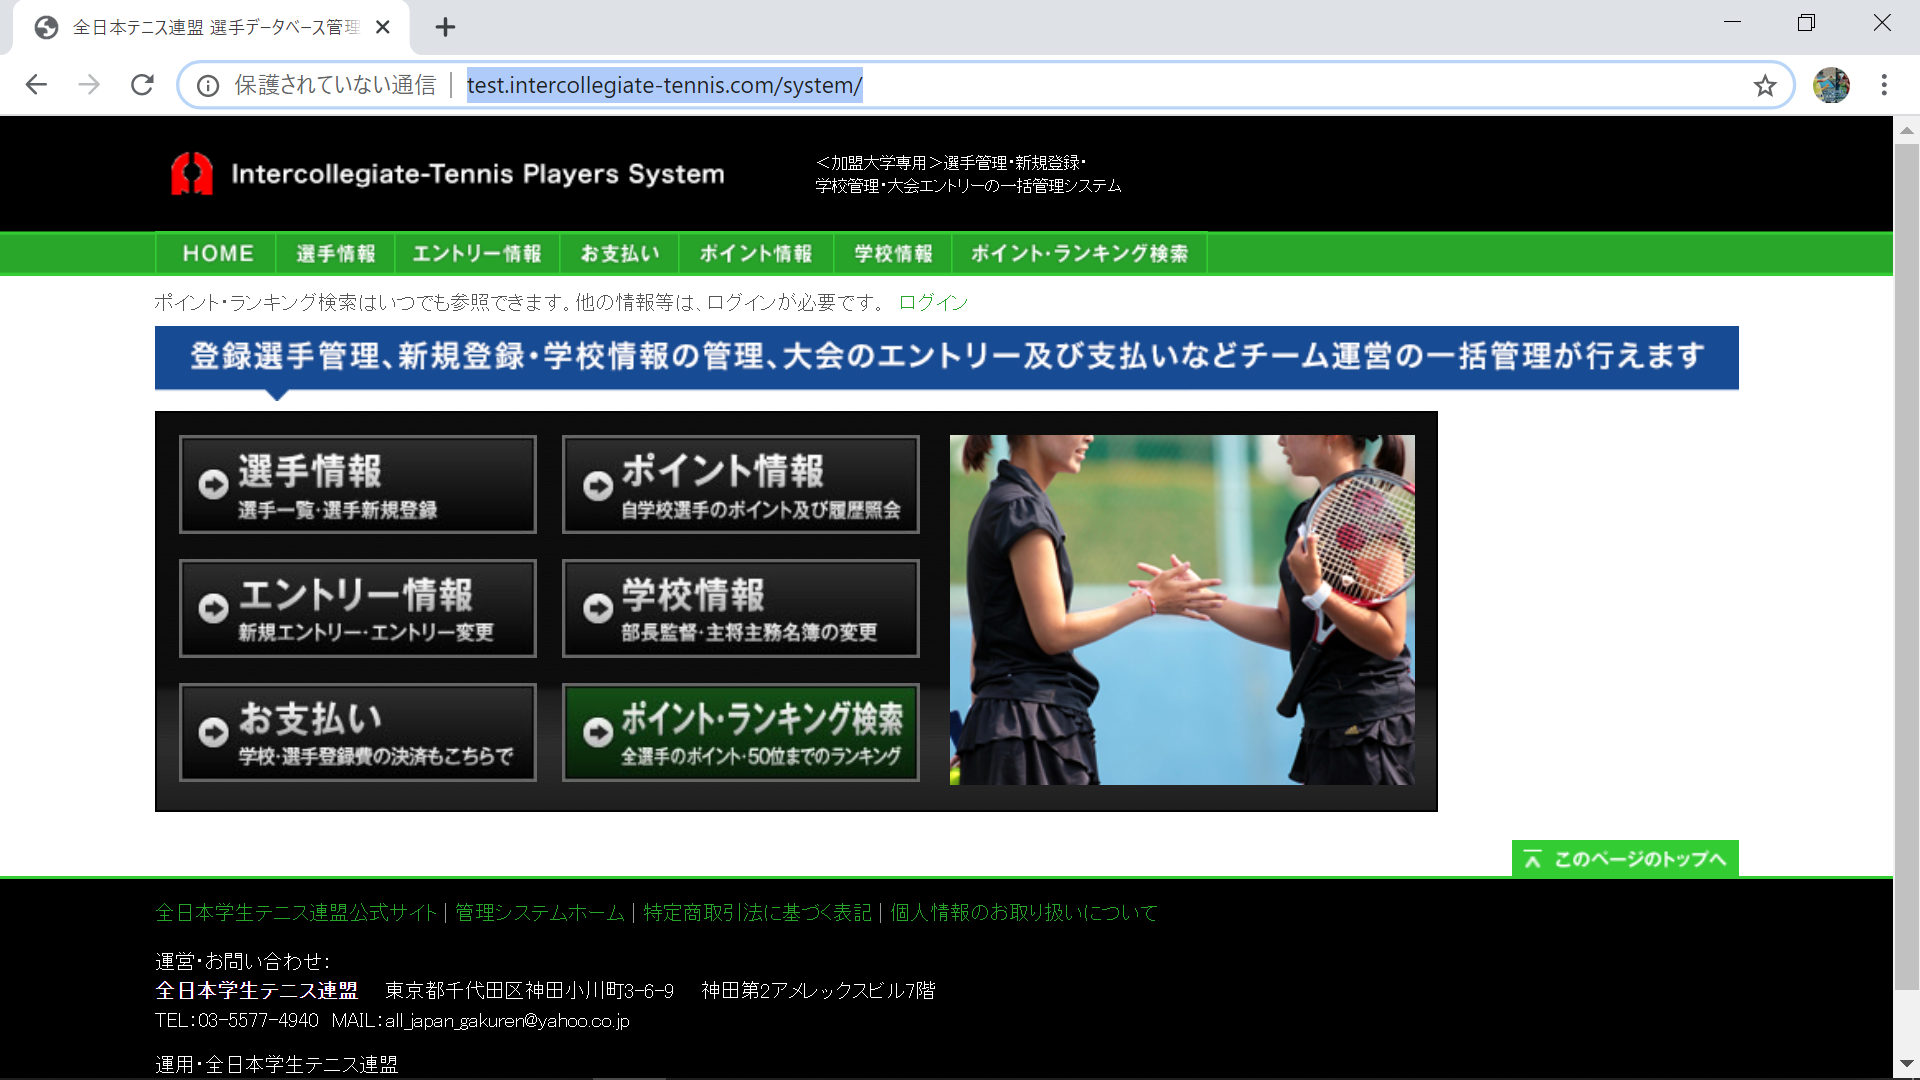This screenshot has height=1080, width=1920.
Task: Click the green ポイント・ランキング検索 panel button
Action: [x=740, y=732]
